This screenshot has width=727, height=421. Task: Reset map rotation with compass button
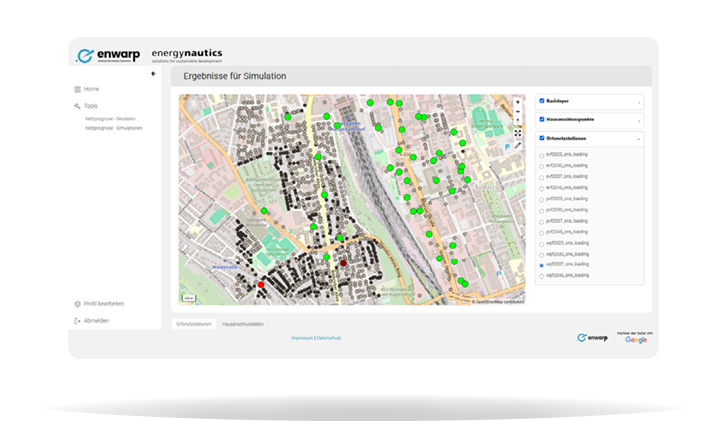518,120
